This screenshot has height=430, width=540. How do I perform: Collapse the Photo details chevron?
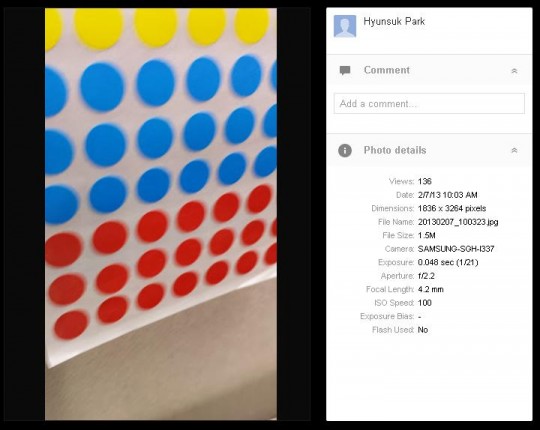pyautogui.click(x=514, y=150)
